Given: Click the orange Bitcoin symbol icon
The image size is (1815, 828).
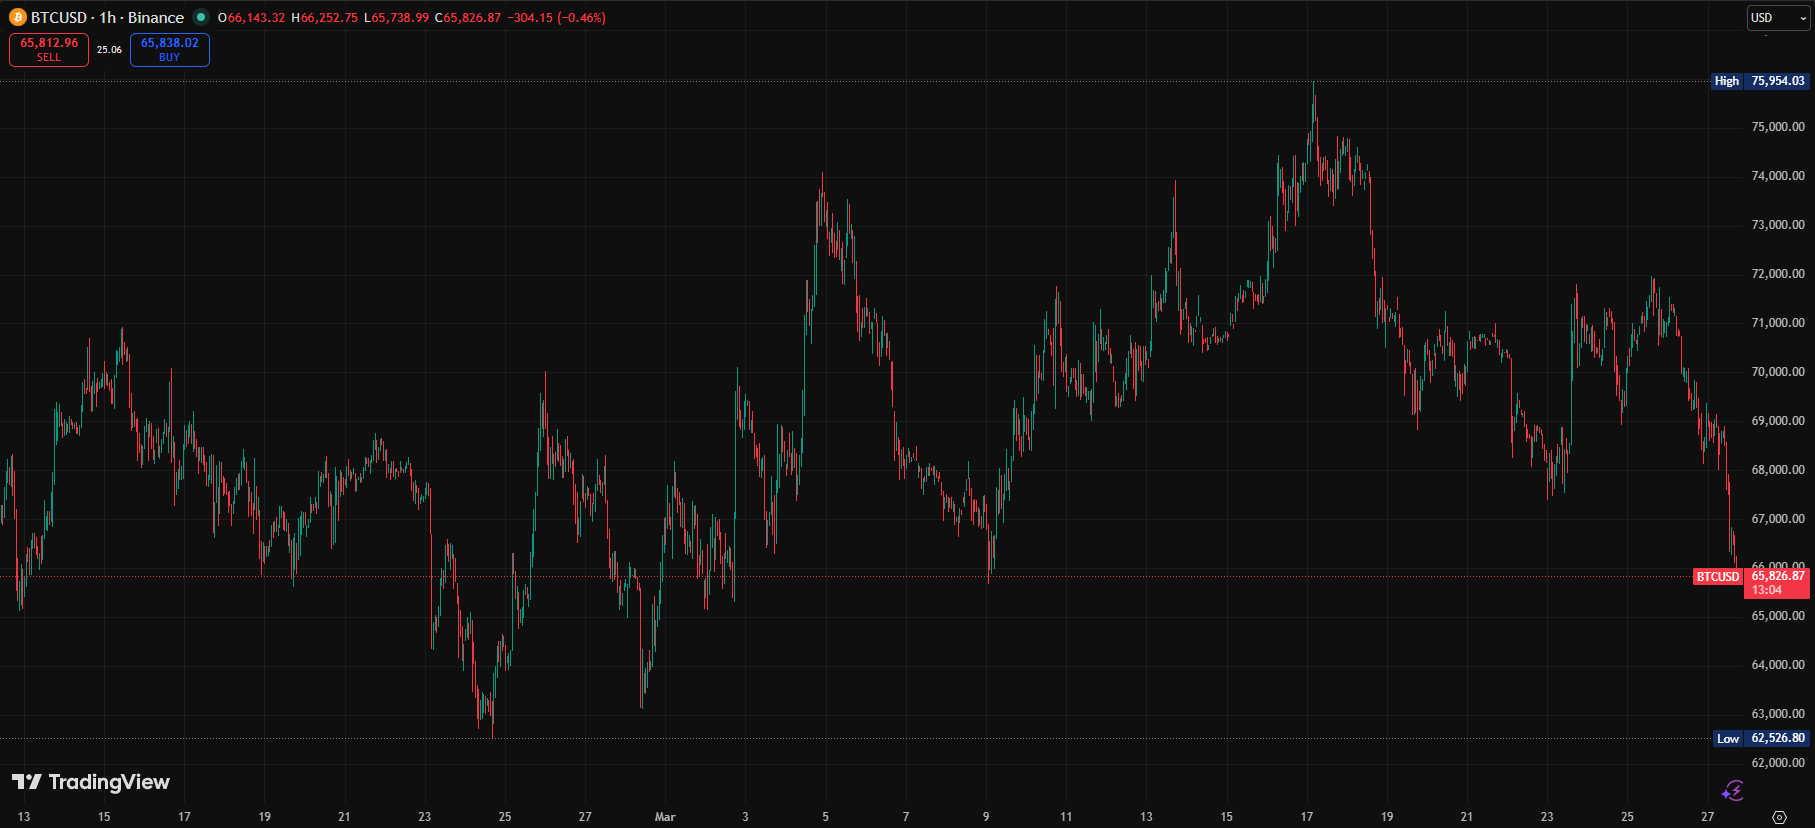Looking at the screenshot, I should point(18,17).
